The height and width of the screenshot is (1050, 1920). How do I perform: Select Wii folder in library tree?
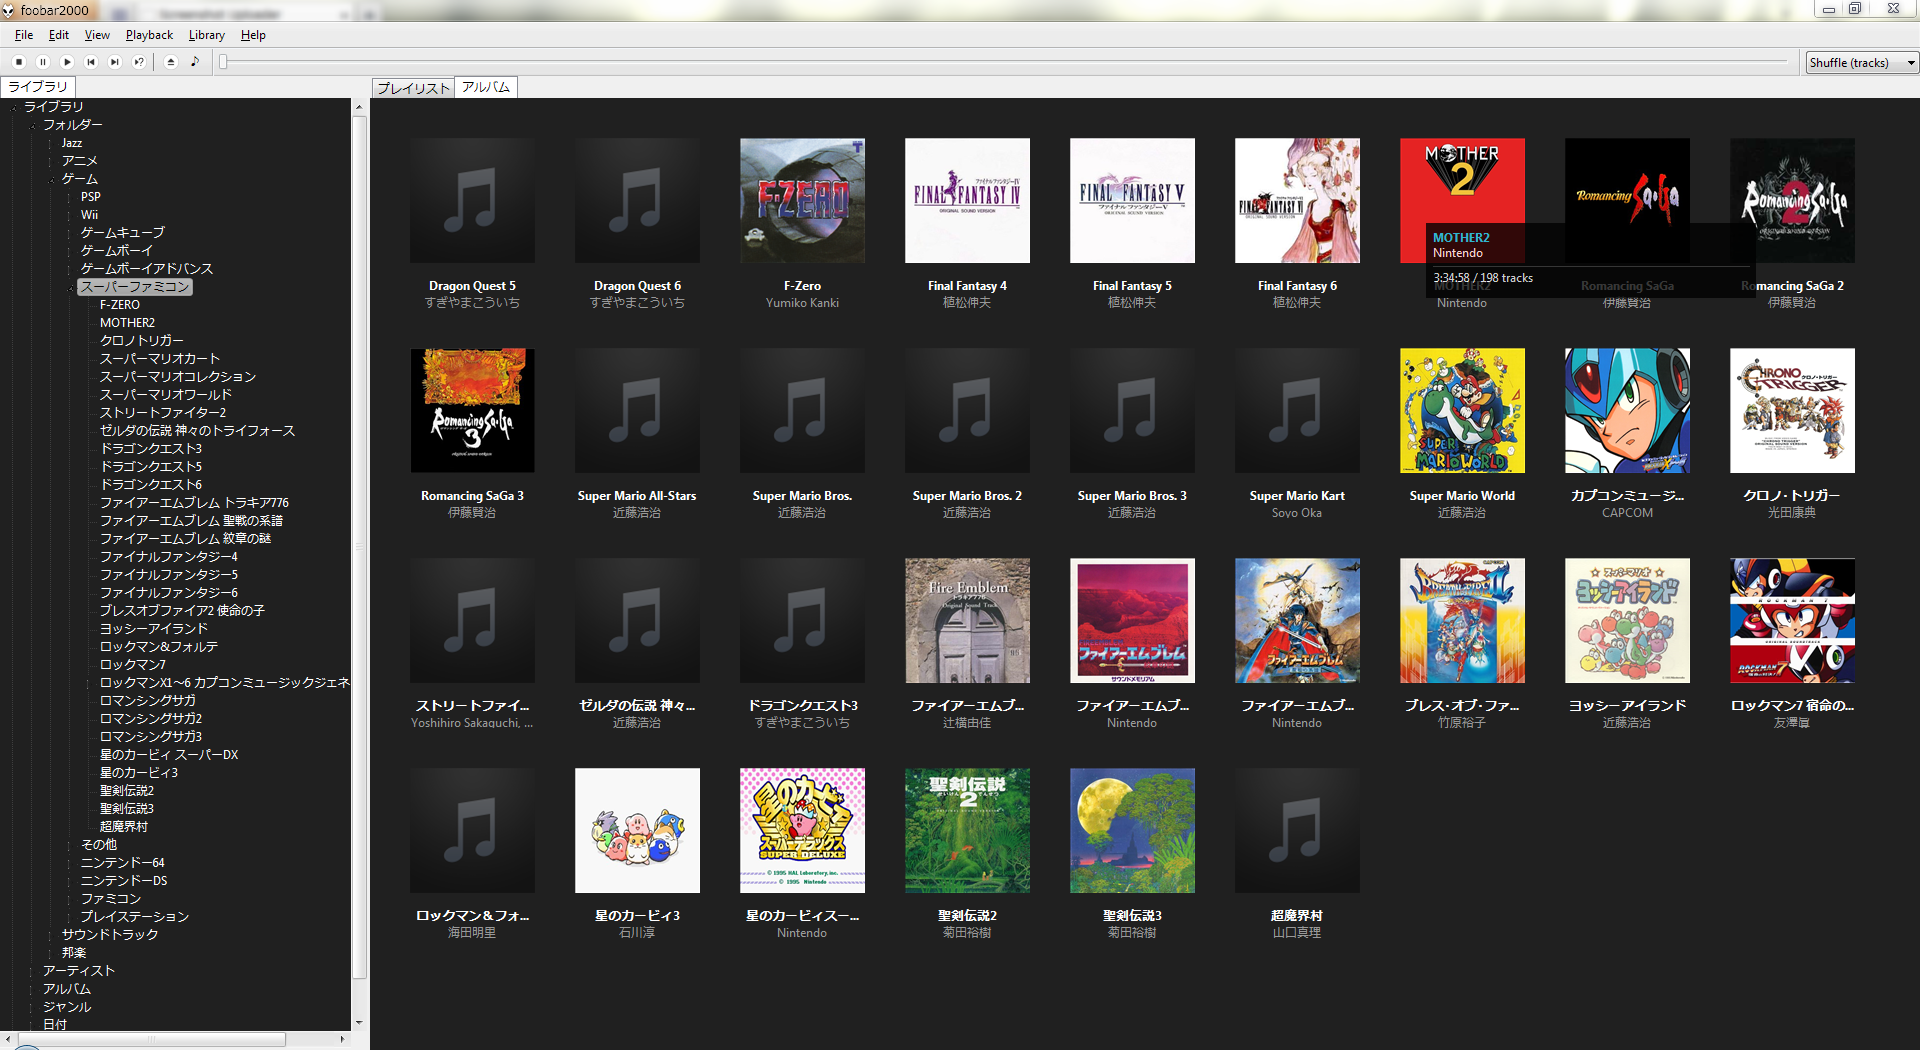89,215
